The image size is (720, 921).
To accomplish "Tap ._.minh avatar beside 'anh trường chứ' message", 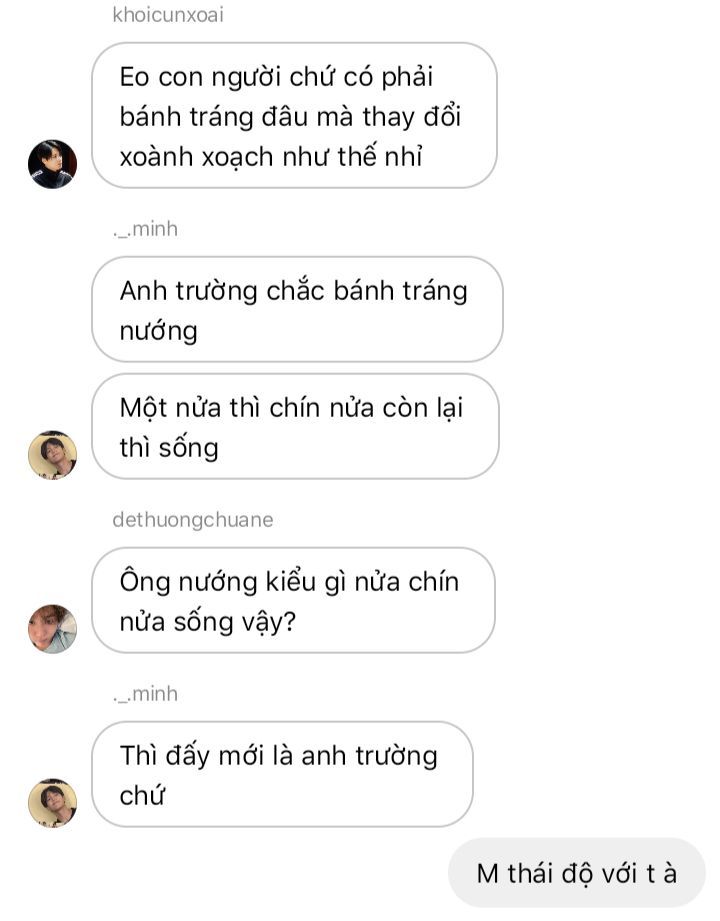I will pos(52,803).
